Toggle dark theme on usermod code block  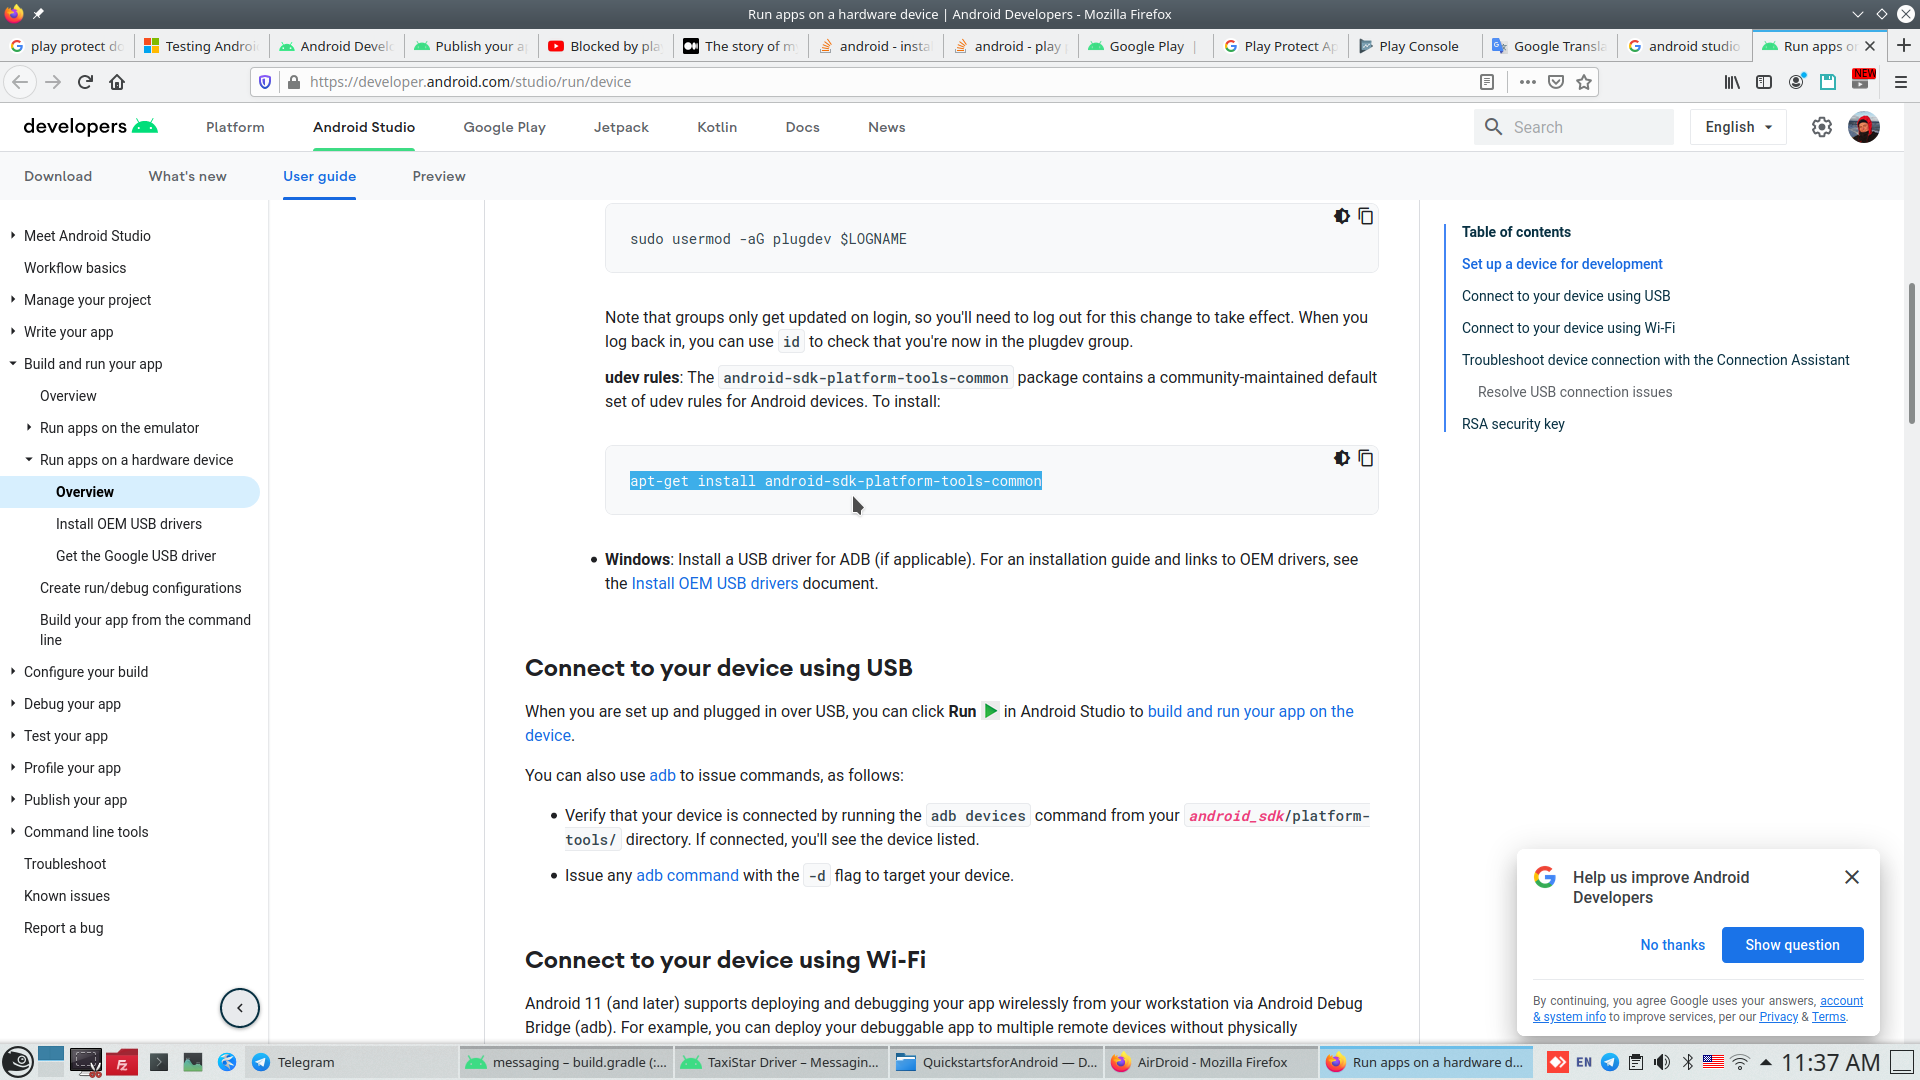coord(1341,216)
